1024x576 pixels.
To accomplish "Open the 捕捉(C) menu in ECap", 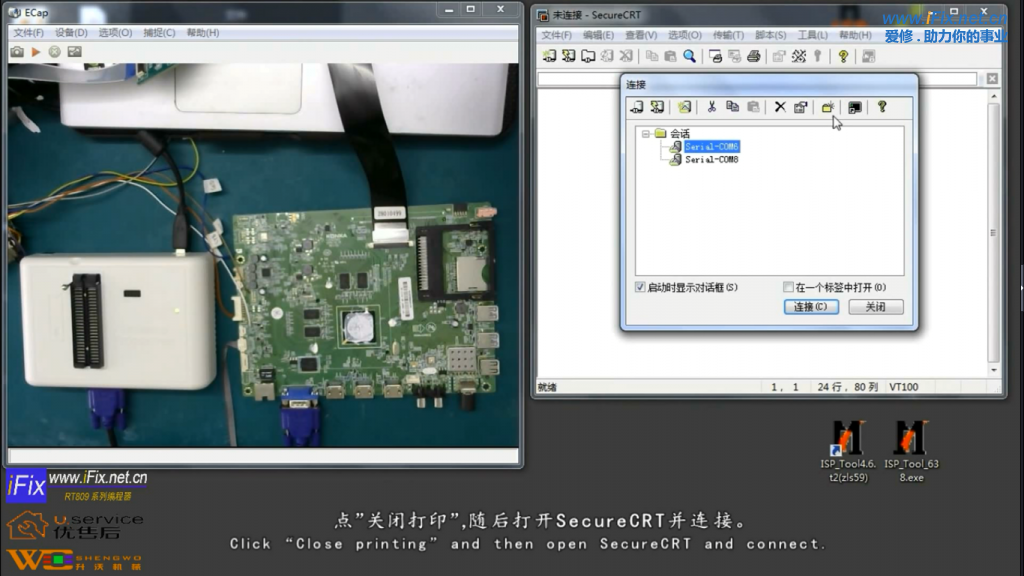I will 159,32.
